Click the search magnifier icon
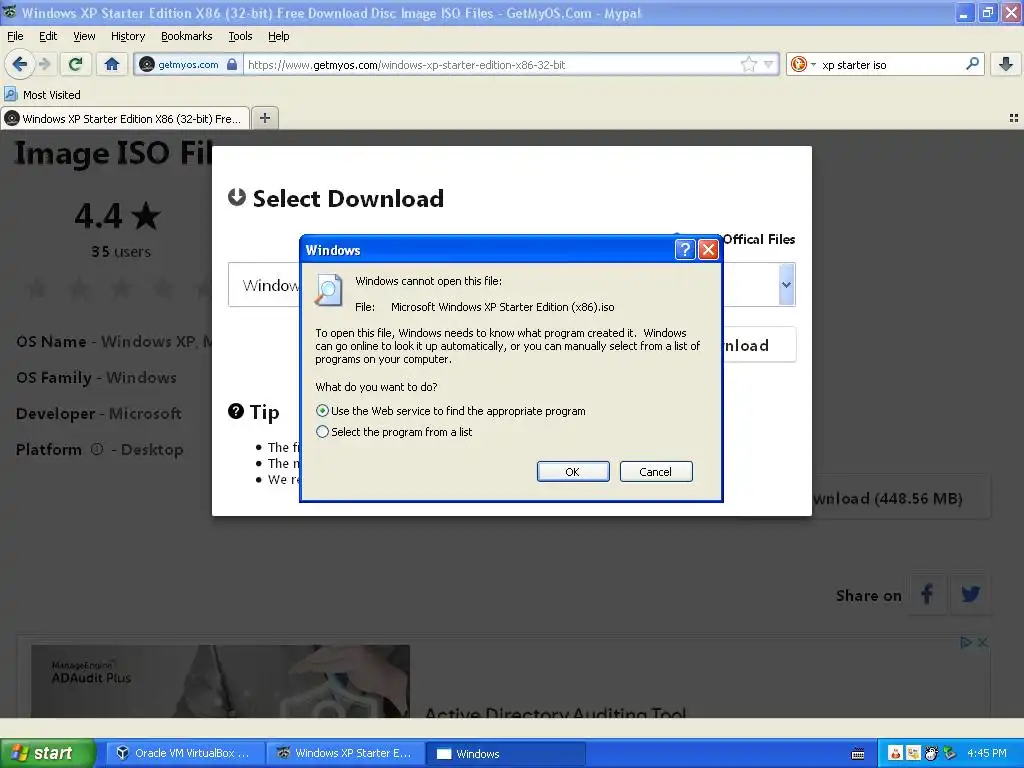The height and width of the screenshot is (768, 1024). [x=972, y=64]
